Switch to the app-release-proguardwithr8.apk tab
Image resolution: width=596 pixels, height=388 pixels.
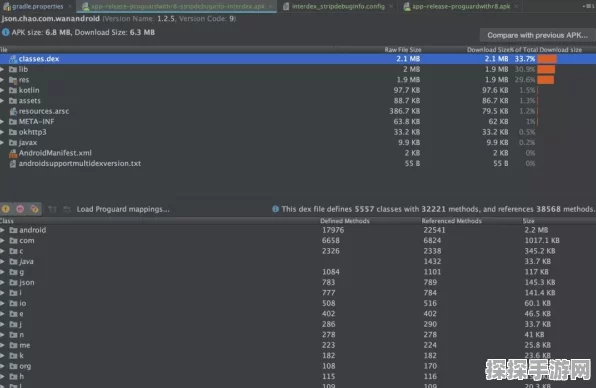click(461, 6)
